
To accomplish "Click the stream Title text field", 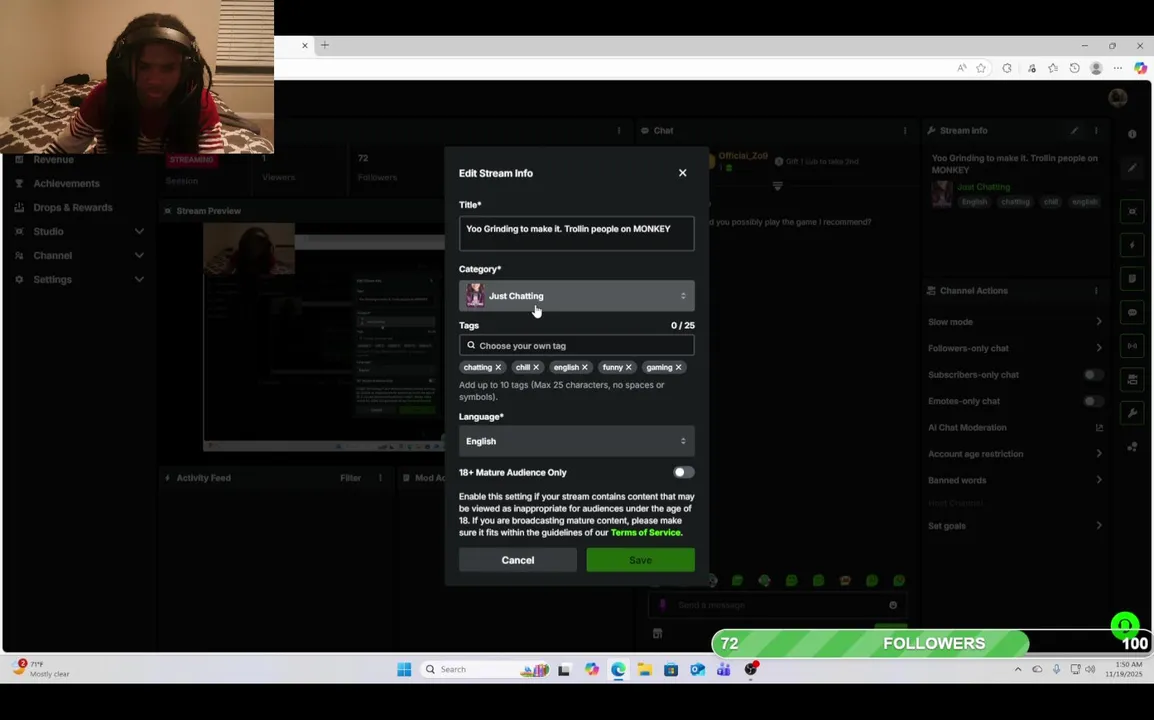I will [x=576, y=233].
